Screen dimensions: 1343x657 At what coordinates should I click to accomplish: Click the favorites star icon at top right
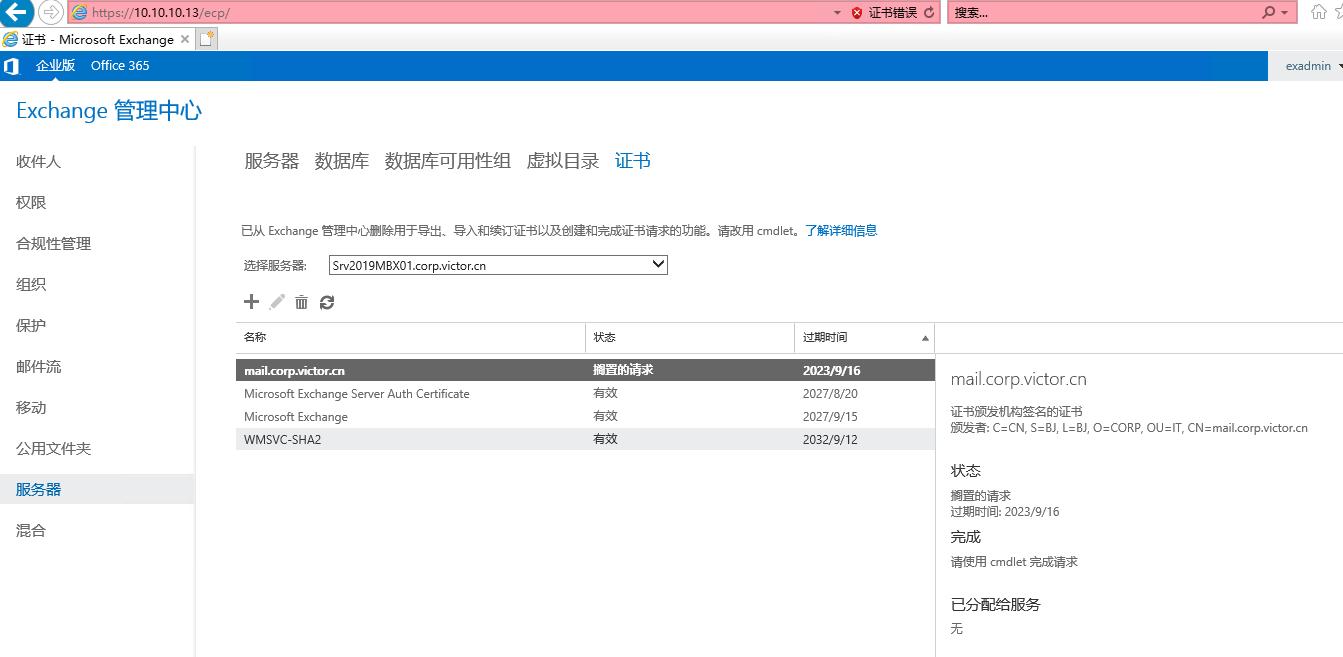coord(1338,12)
